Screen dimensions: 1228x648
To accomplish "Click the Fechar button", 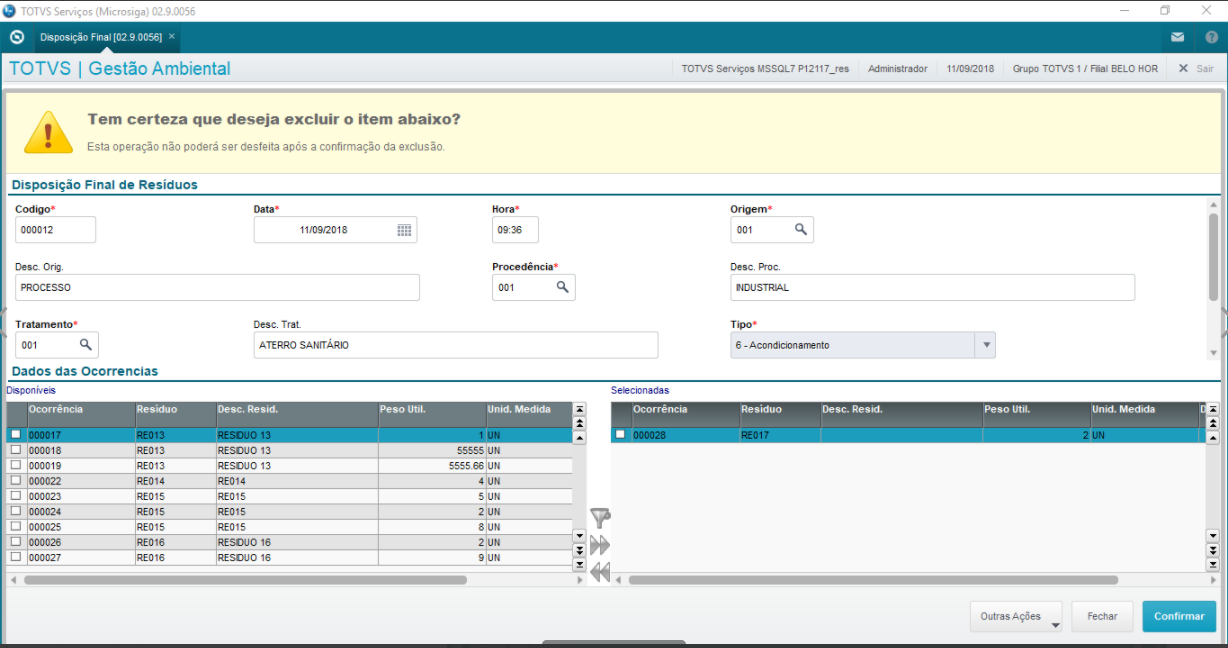I will (x=1102, y=616).
